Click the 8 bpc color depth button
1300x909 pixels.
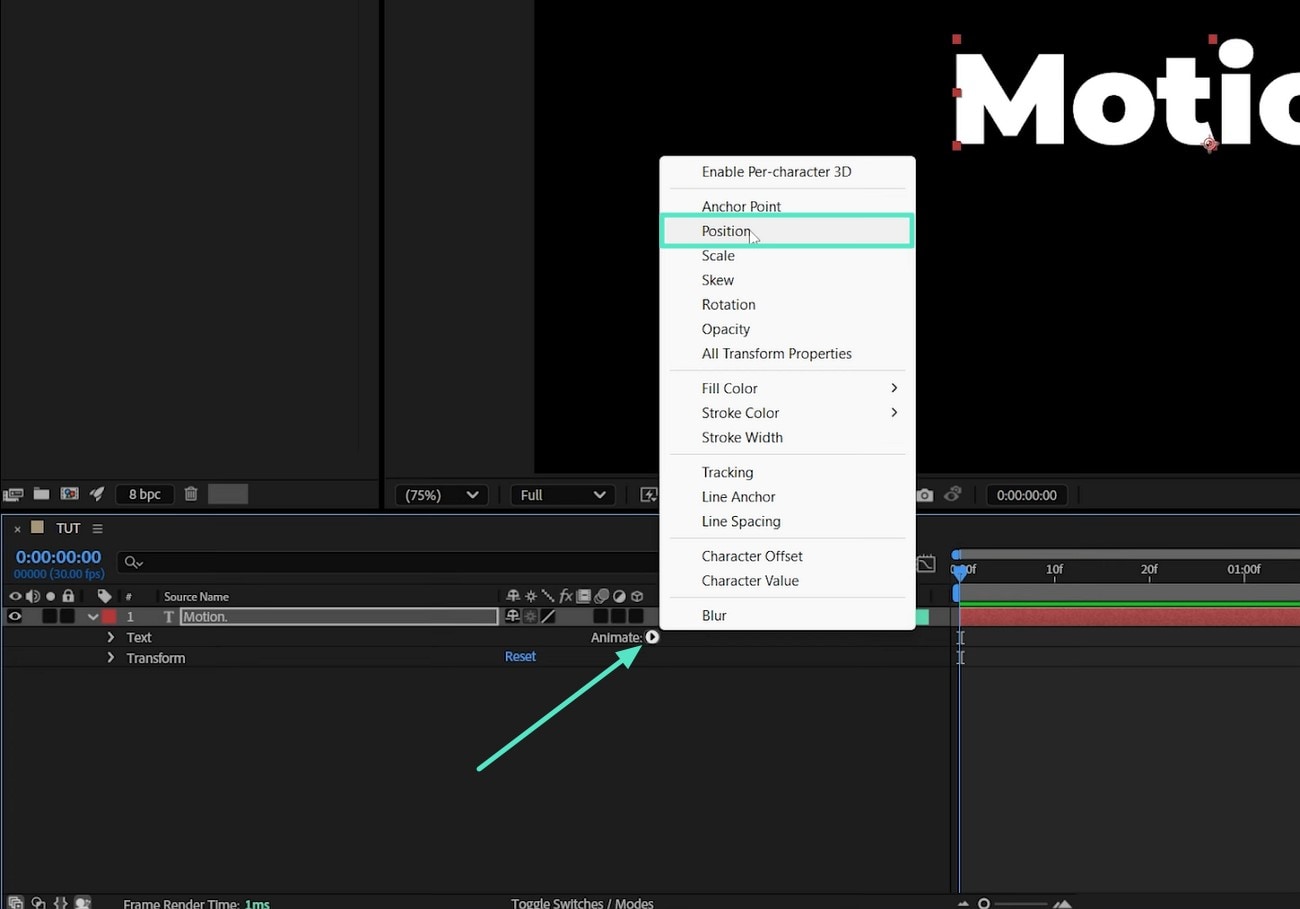click(145, 494)
